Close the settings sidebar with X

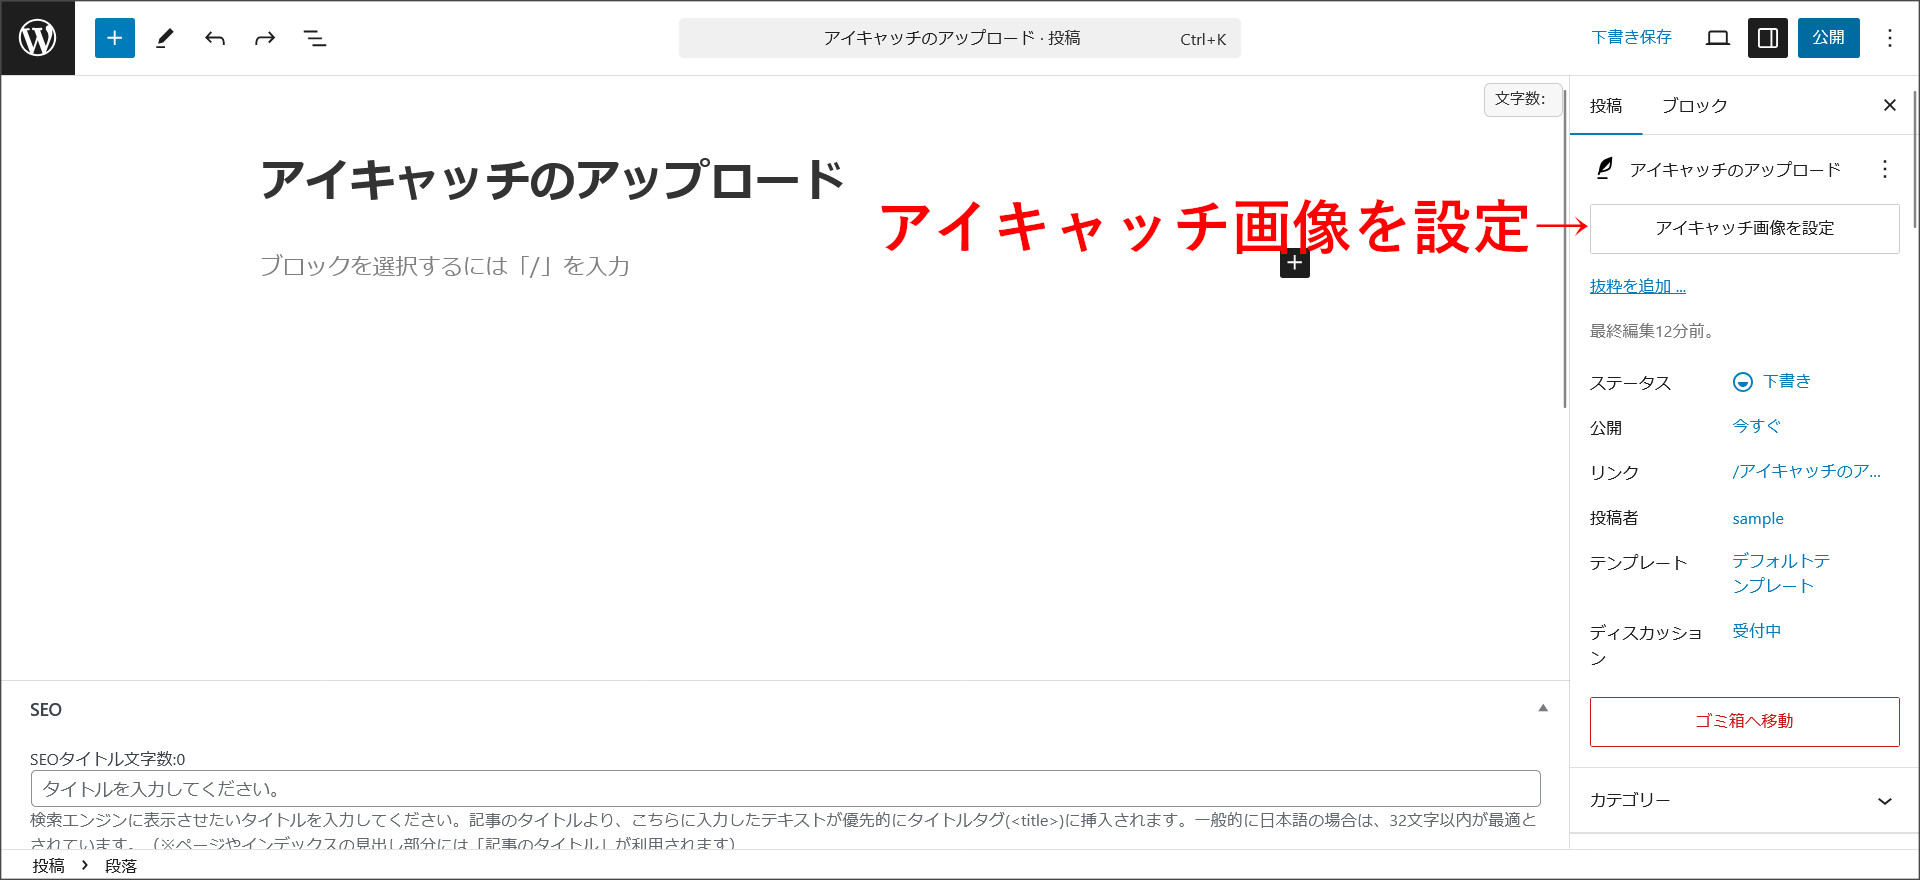tap(1889, 106)
